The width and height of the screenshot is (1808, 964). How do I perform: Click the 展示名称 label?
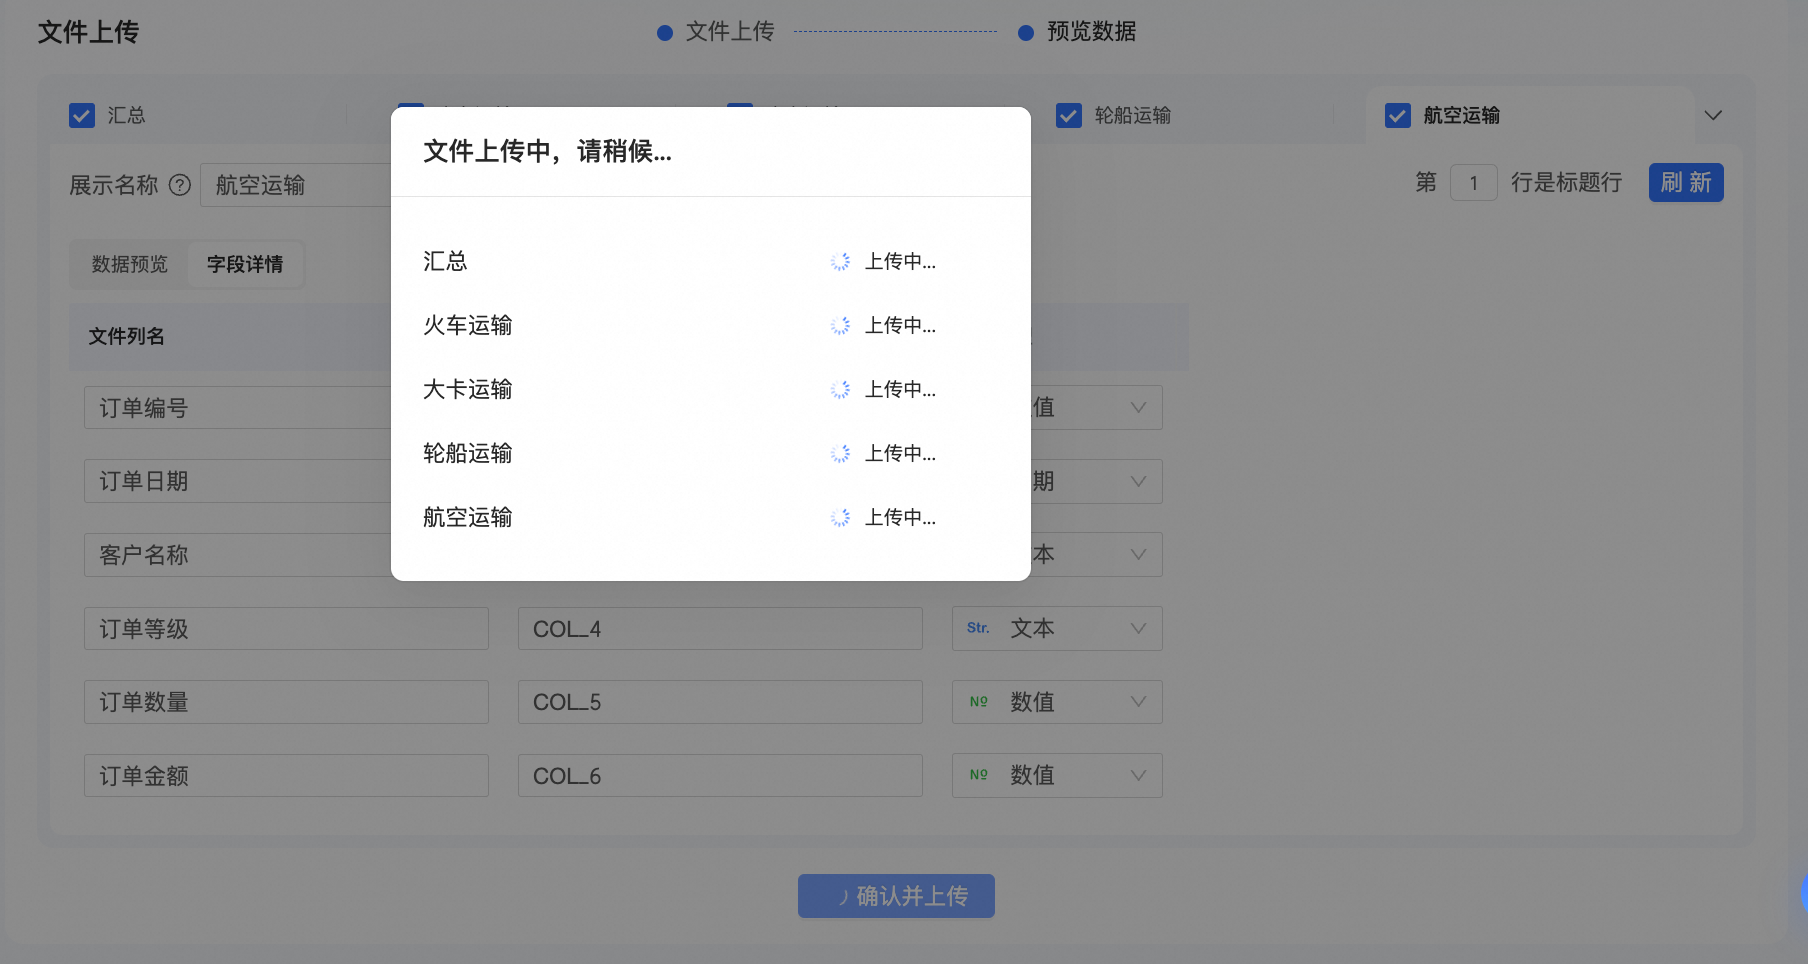pyautogui.click(x=114, y=185)
